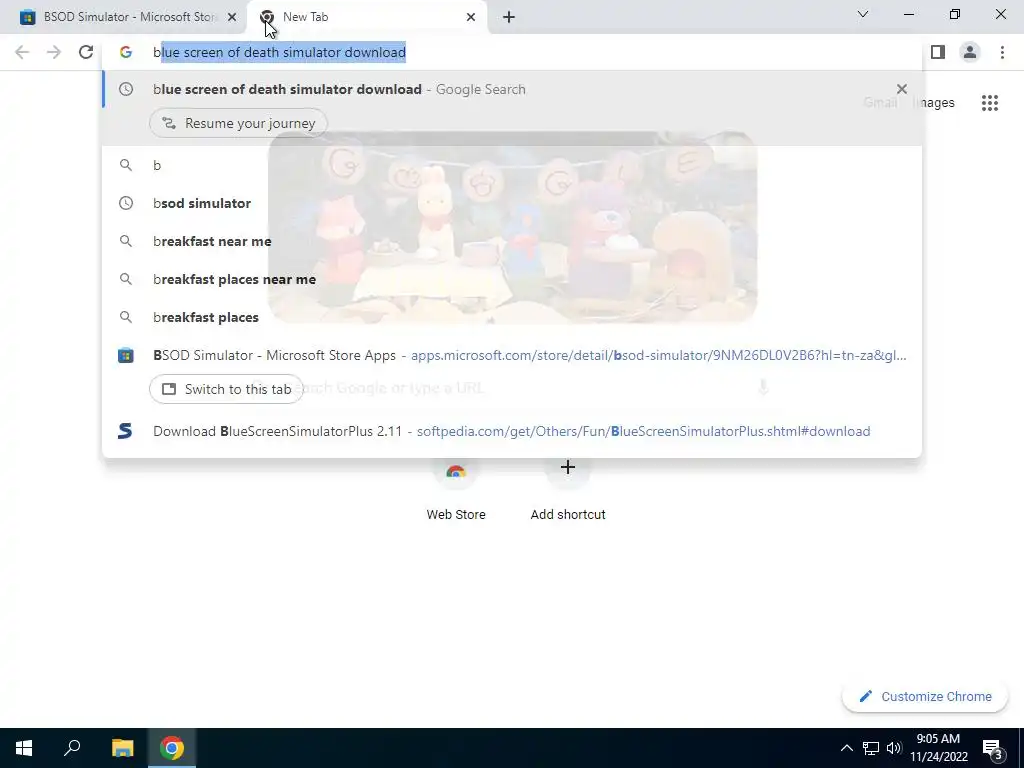1024x768 pixels.
Task: Open the notification center icon
Action: click(993, 749)
